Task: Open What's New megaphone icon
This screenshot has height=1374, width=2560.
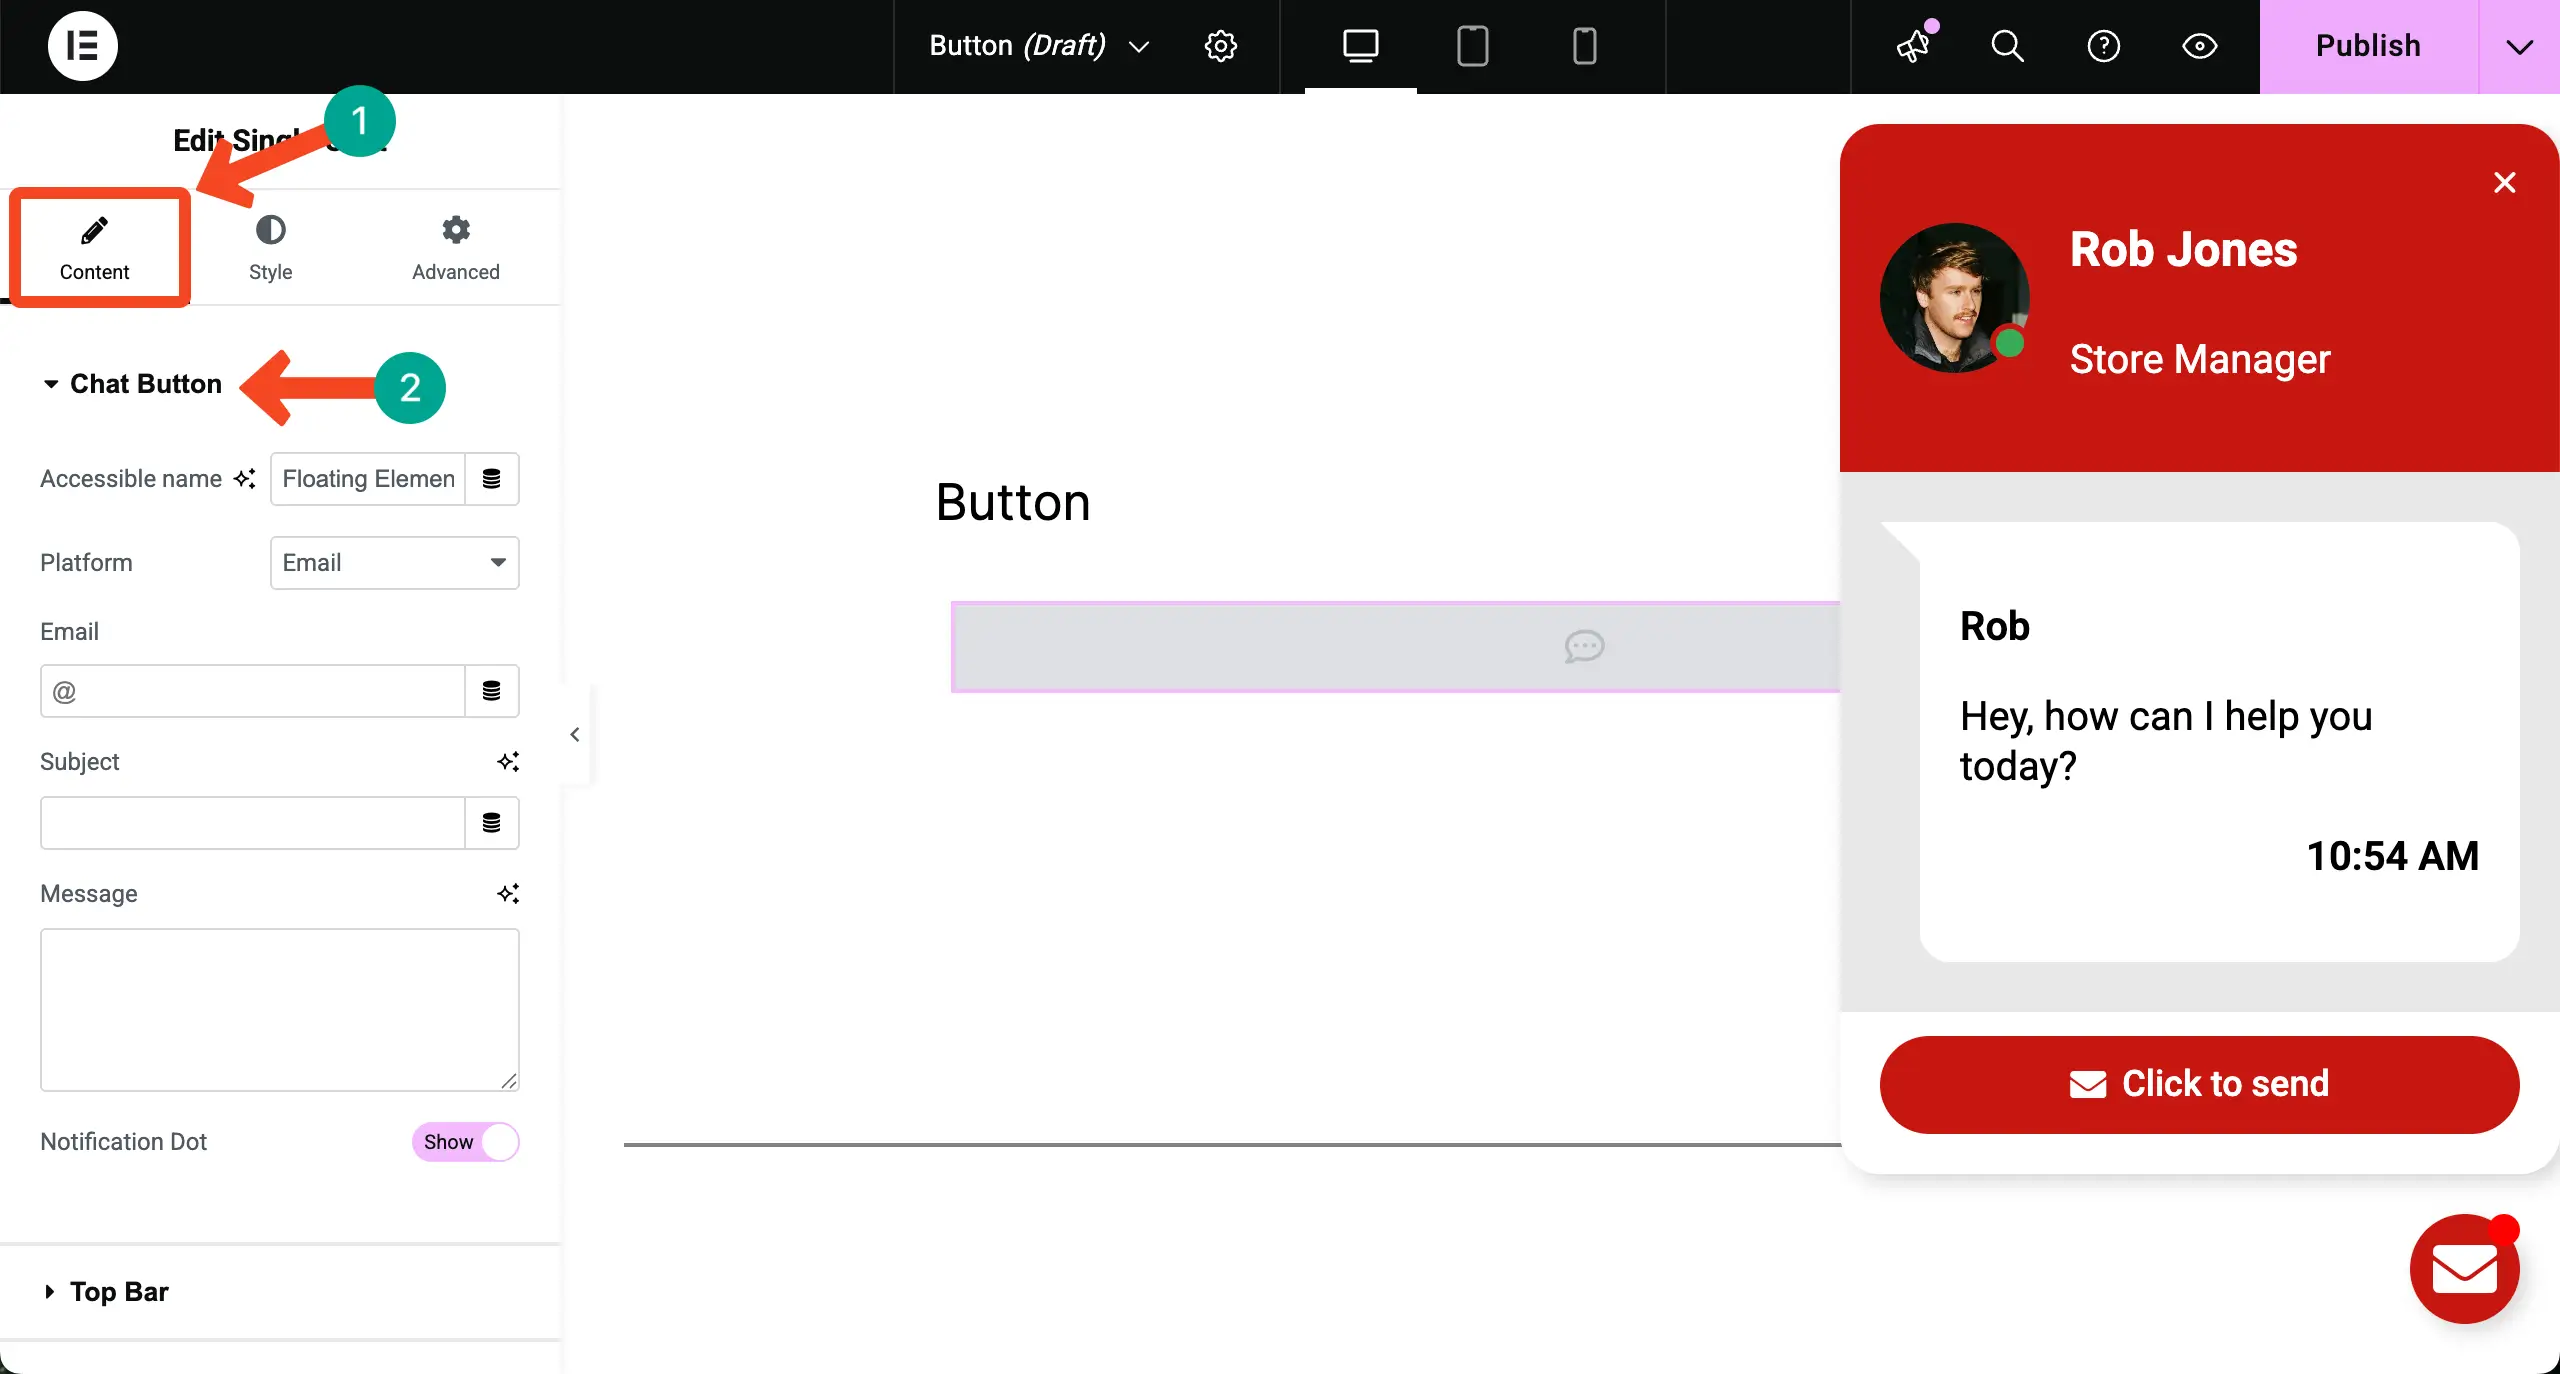Action: tap(1914, 46)
